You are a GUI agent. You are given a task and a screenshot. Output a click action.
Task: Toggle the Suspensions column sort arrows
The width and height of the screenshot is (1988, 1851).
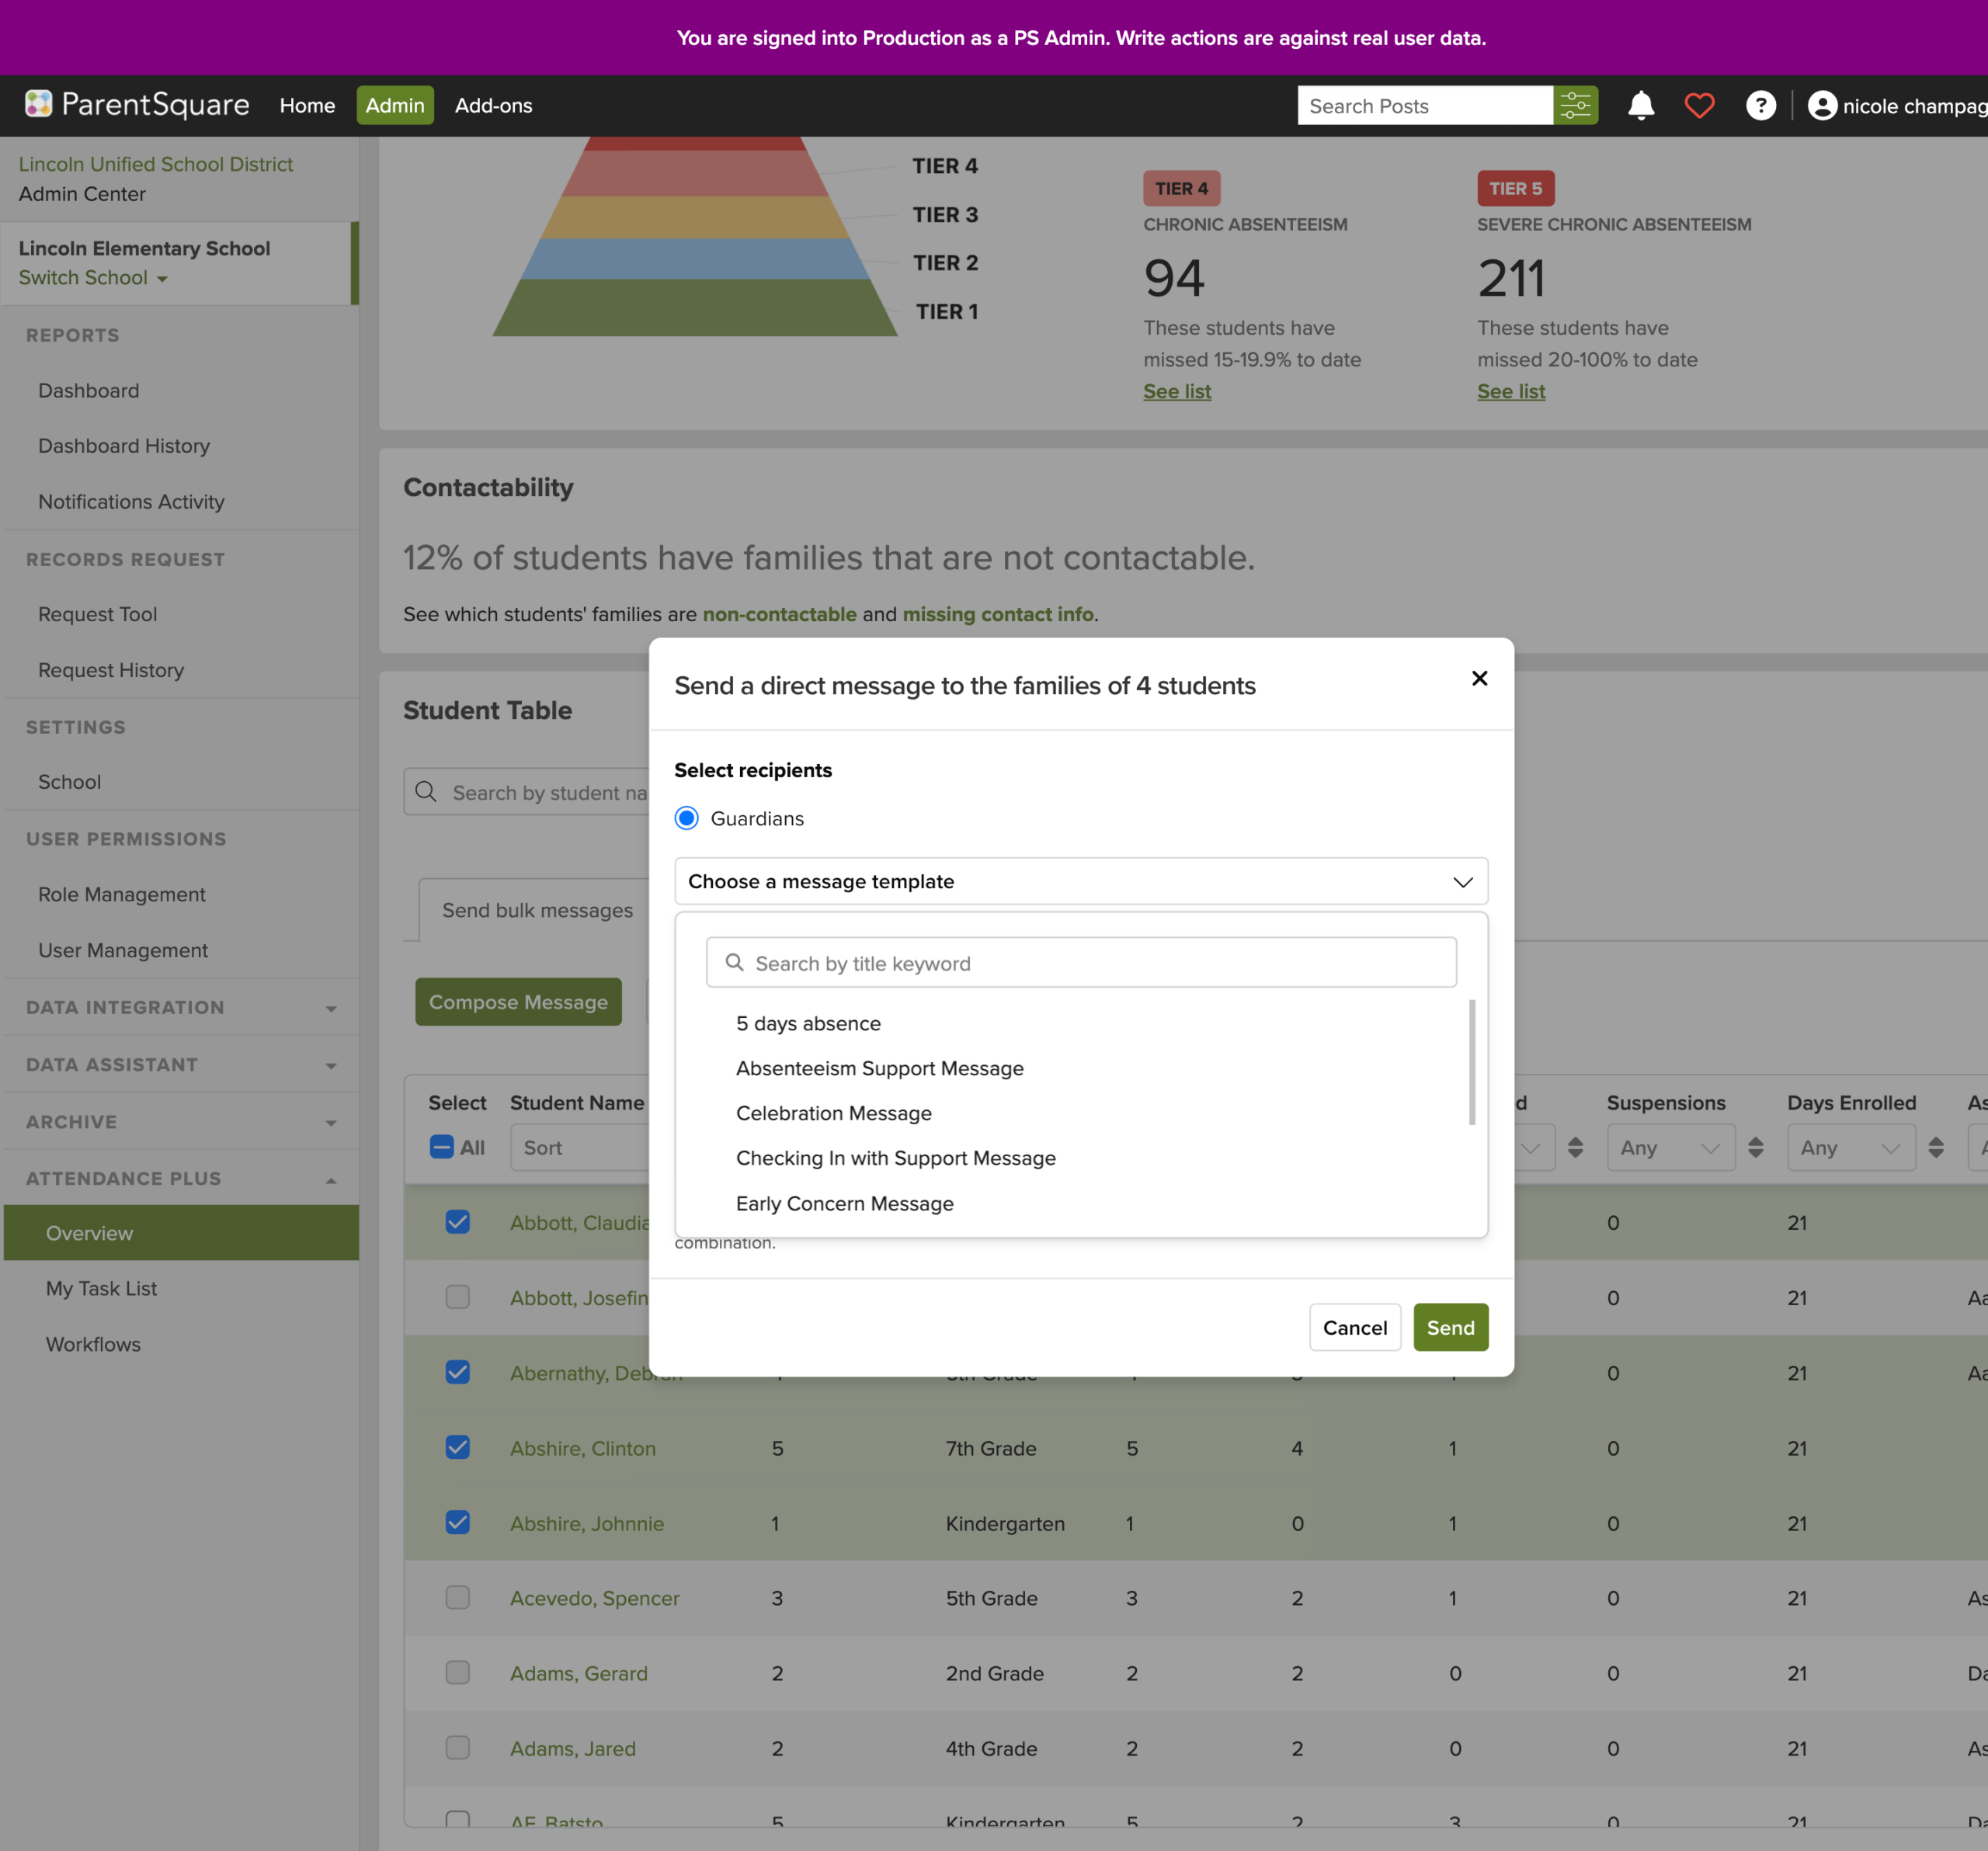(1757, 1147)
